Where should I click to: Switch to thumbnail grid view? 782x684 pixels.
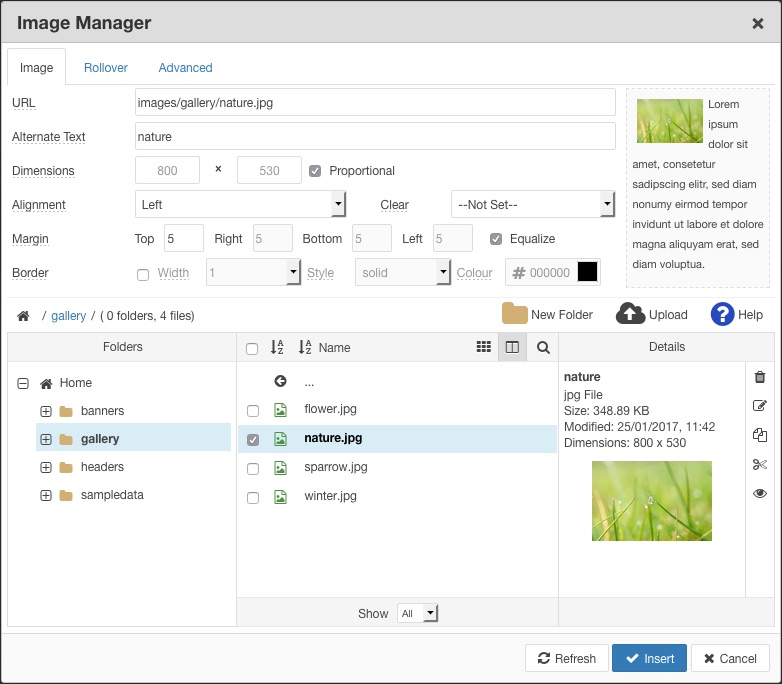[484, 347]
